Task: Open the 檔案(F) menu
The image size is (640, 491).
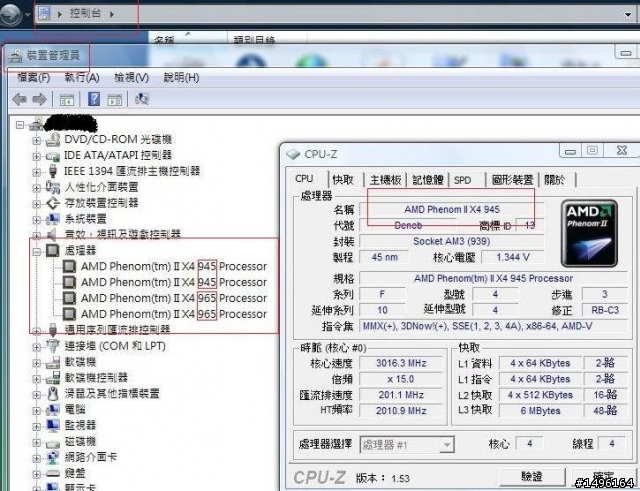Action: tap(33, 77)
